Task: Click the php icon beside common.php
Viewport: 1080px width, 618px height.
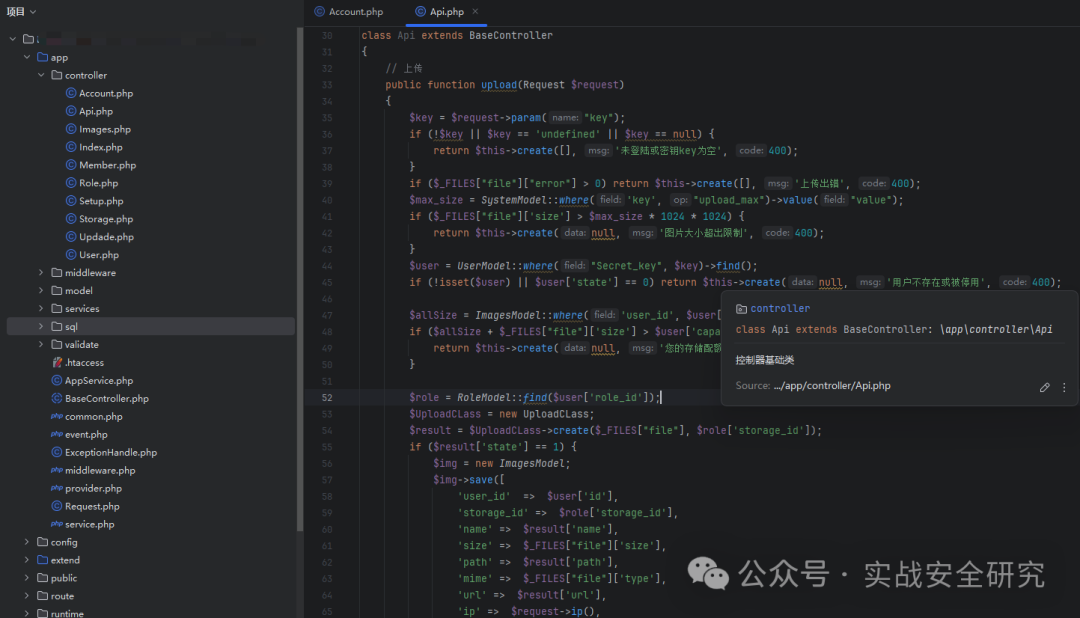Action: click(x=56, y=416)
